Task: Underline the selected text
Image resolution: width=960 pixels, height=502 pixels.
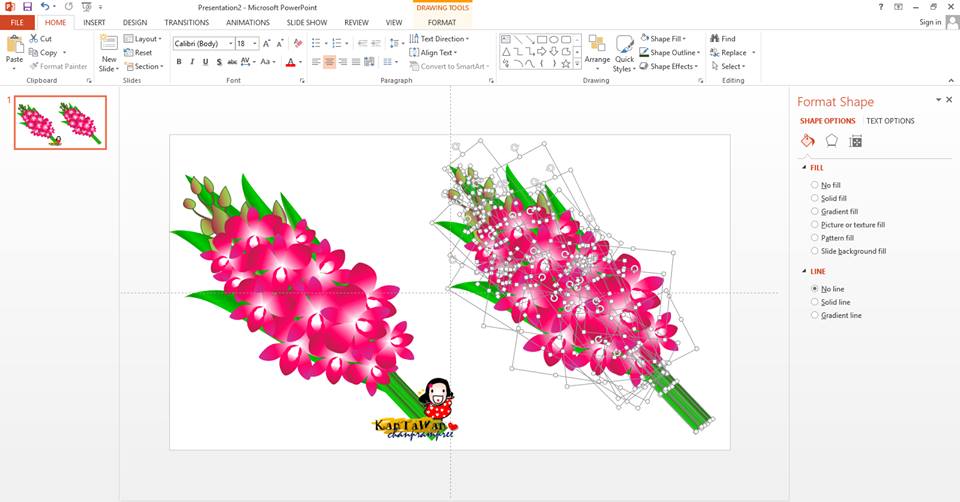Action: [205, 62]
